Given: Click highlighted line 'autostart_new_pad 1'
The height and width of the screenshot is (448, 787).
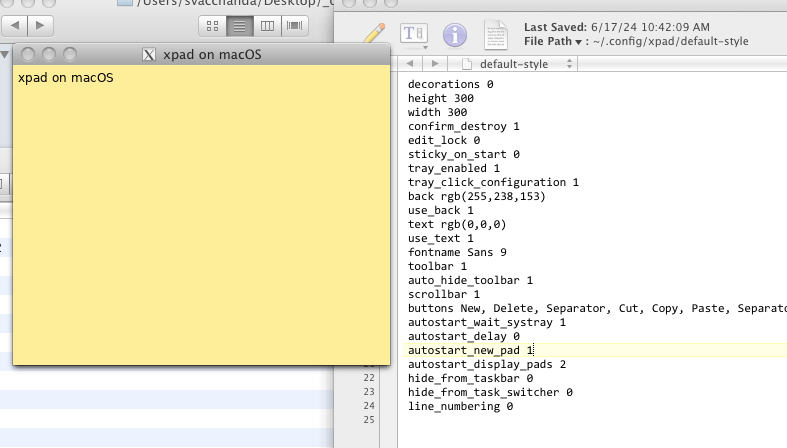Looking at the screenshot, I should click(x=470, y=351).
